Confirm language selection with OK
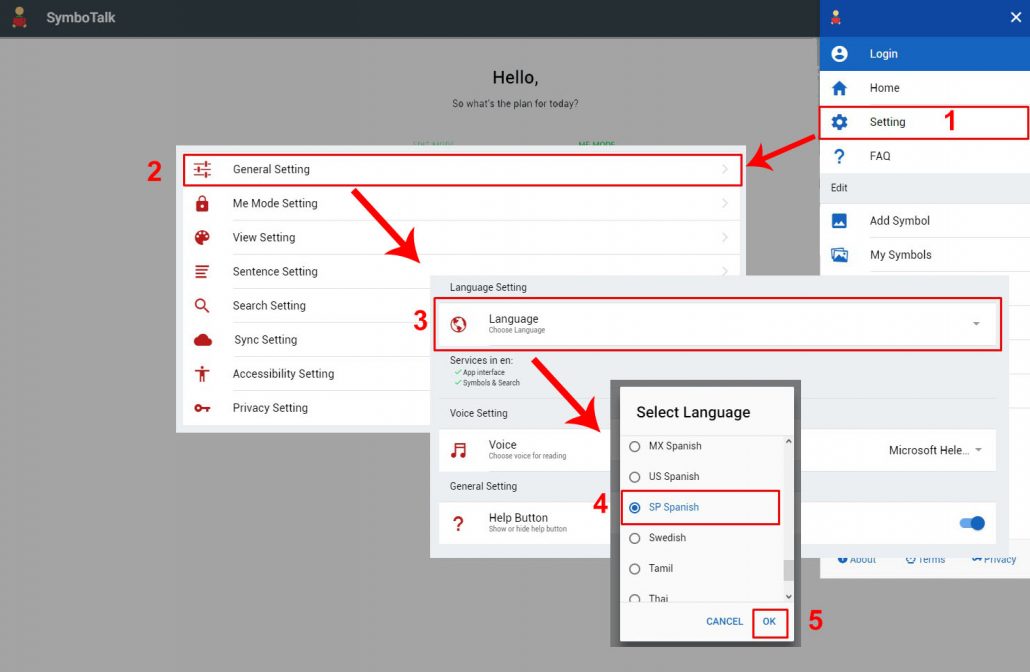 point(770,621)
